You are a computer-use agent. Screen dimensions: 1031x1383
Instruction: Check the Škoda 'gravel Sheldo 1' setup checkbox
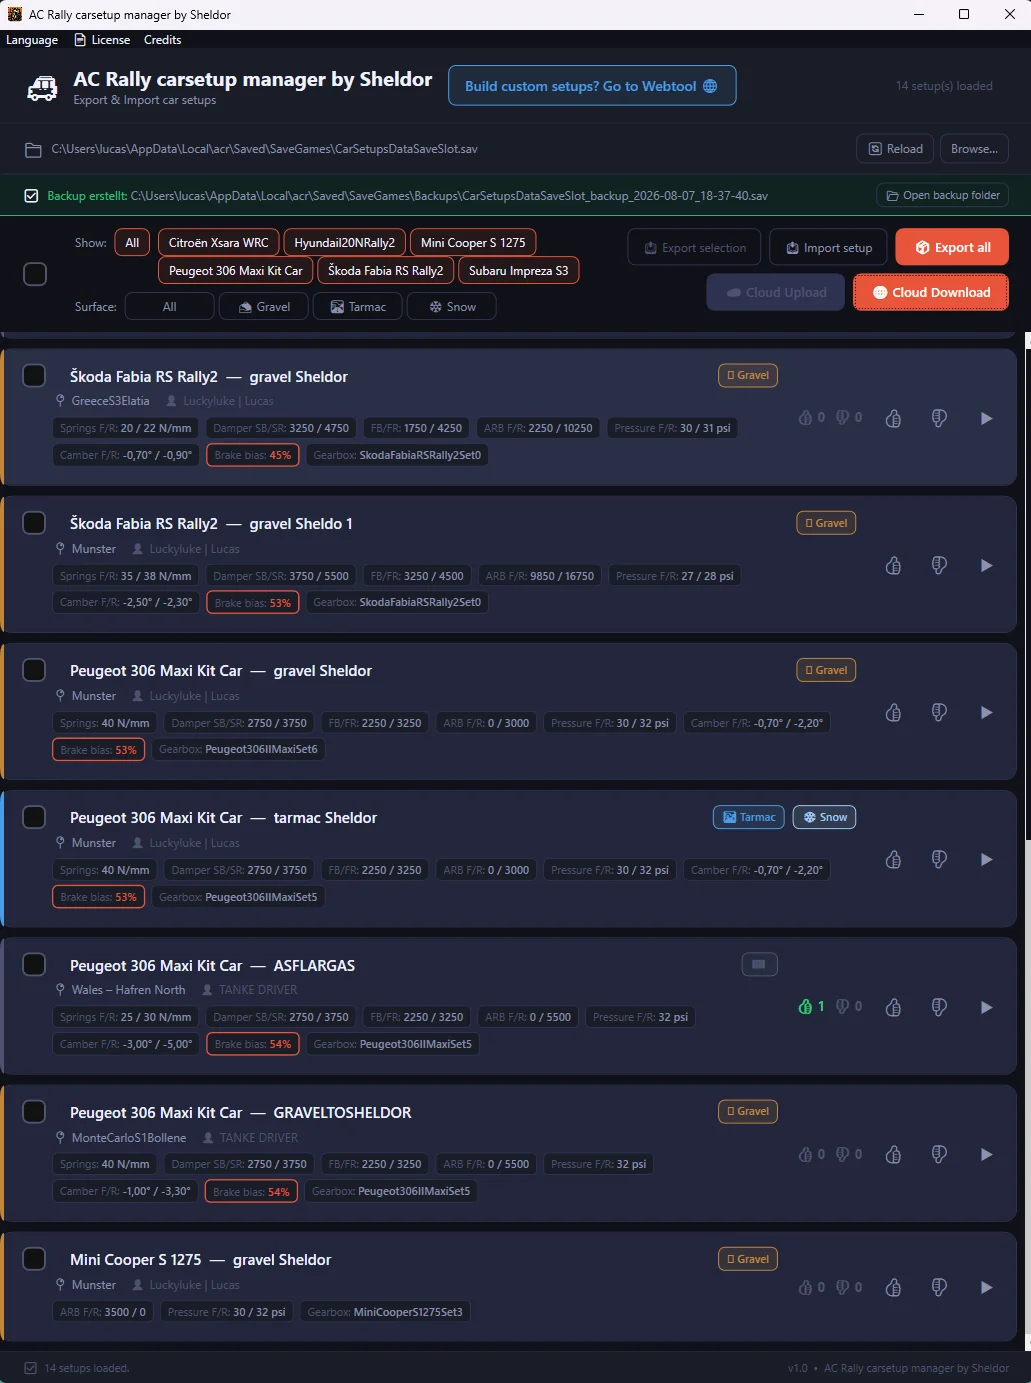[x=34, y=522]
